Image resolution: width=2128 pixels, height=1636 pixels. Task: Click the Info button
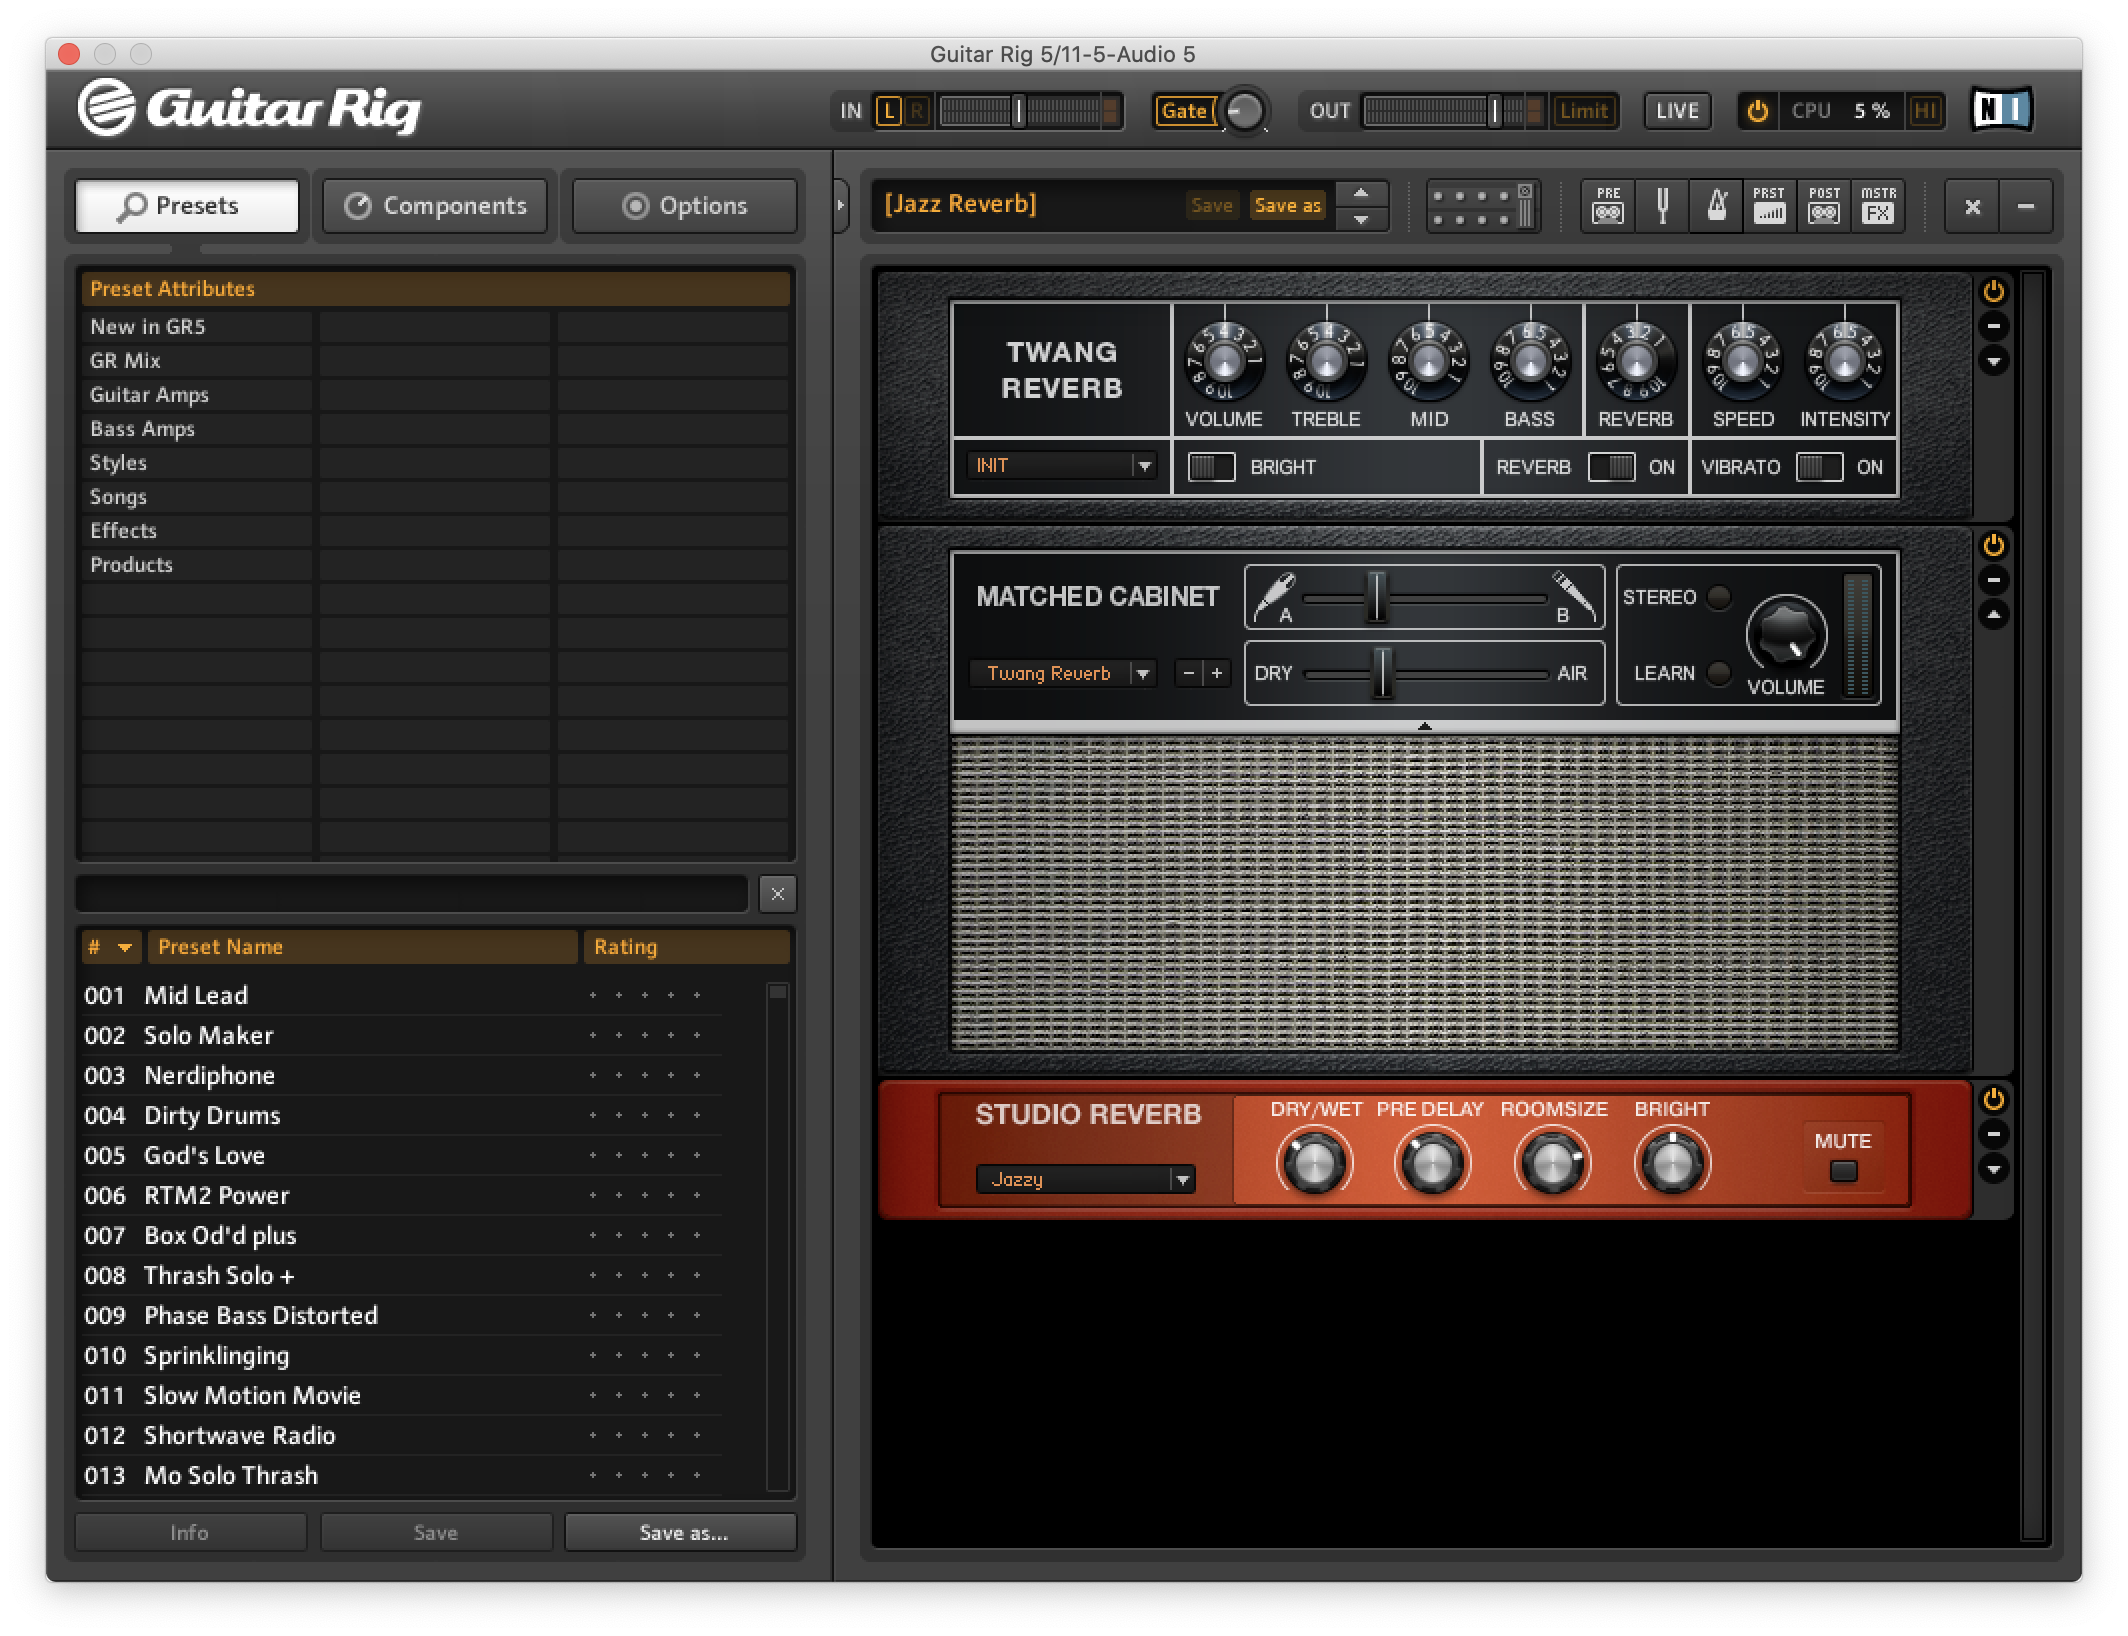point(190,1532)
